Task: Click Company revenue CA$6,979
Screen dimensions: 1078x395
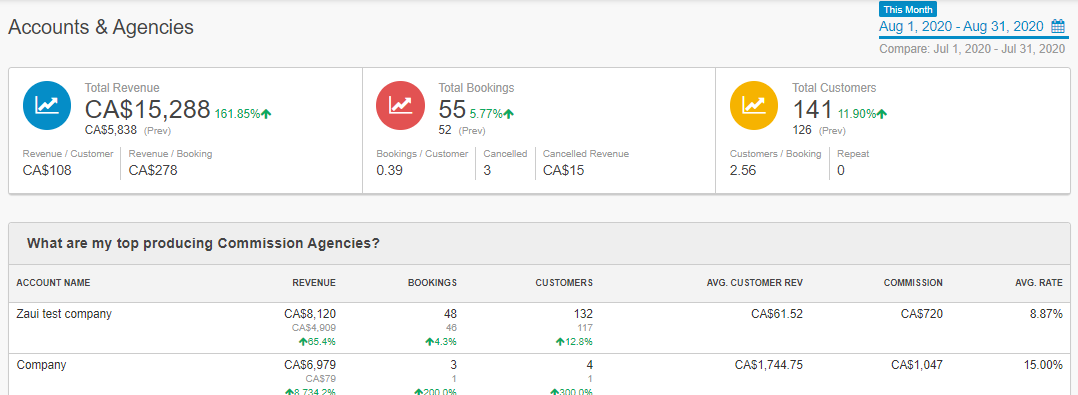Action: pyautogui.click(x=310, y=365)
